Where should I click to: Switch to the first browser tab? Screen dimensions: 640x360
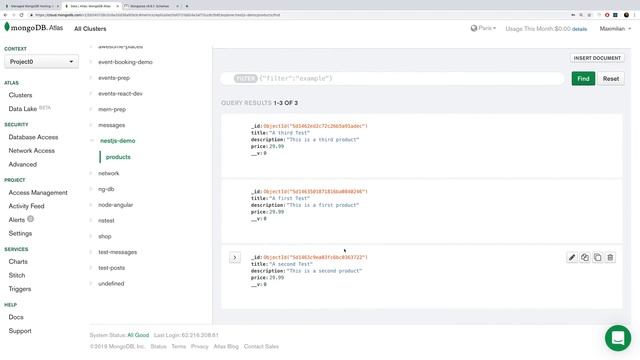(x=31, y=6)
